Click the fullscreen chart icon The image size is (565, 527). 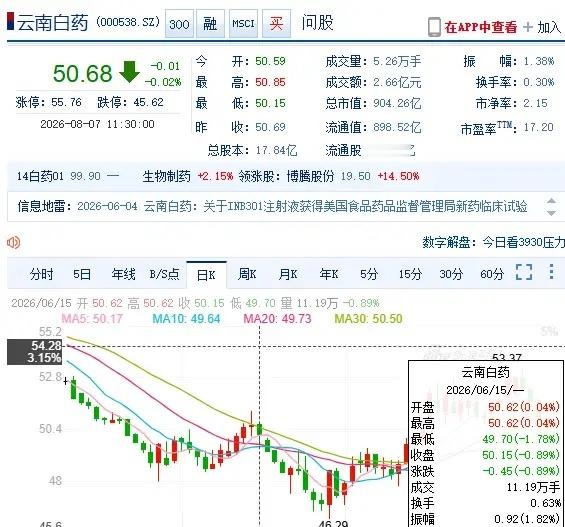pos(524,272)
